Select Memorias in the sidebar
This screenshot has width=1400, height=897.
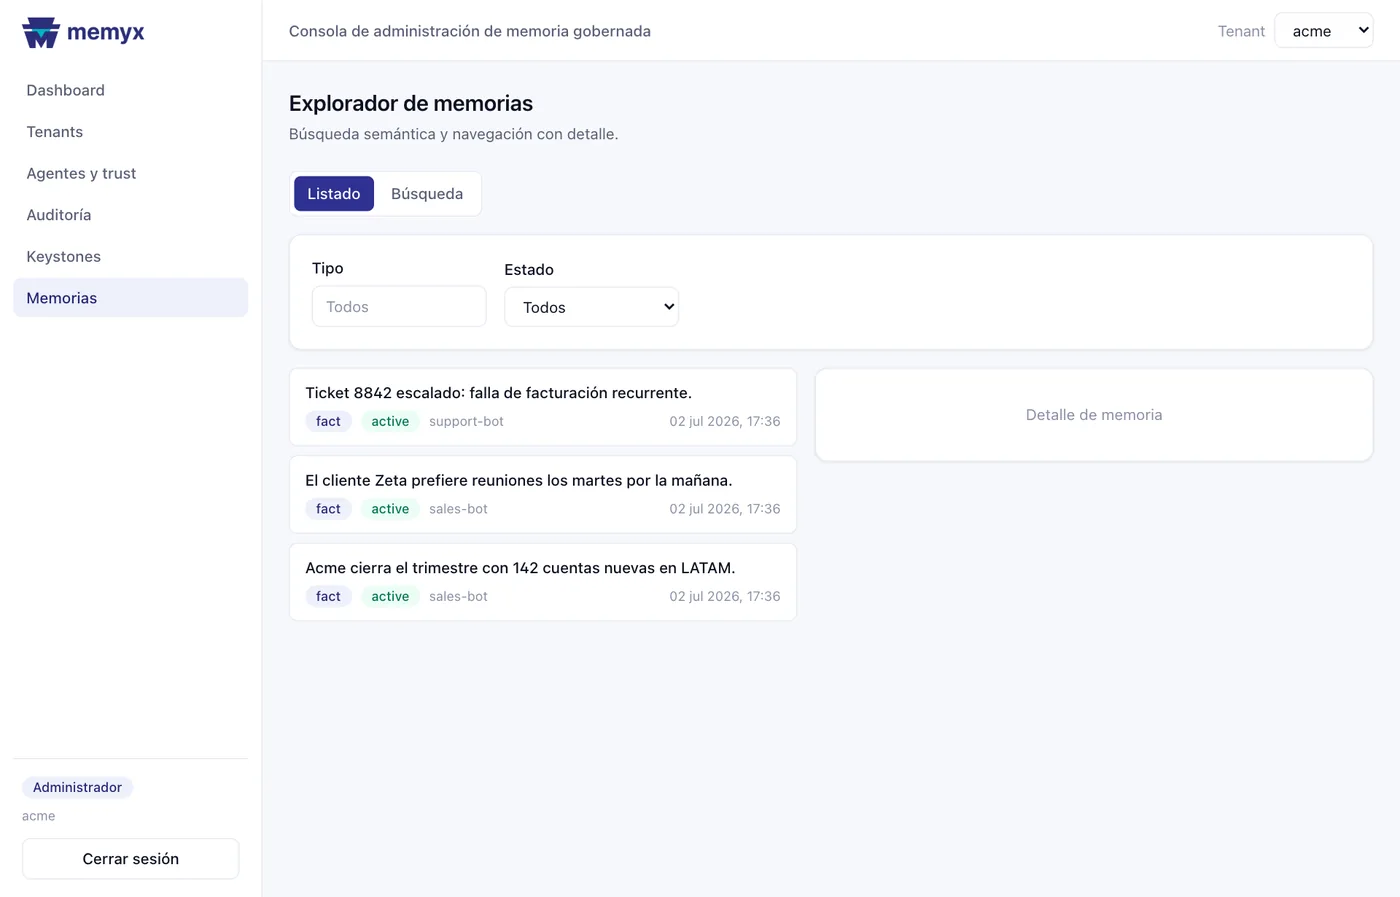pos(130,298)
